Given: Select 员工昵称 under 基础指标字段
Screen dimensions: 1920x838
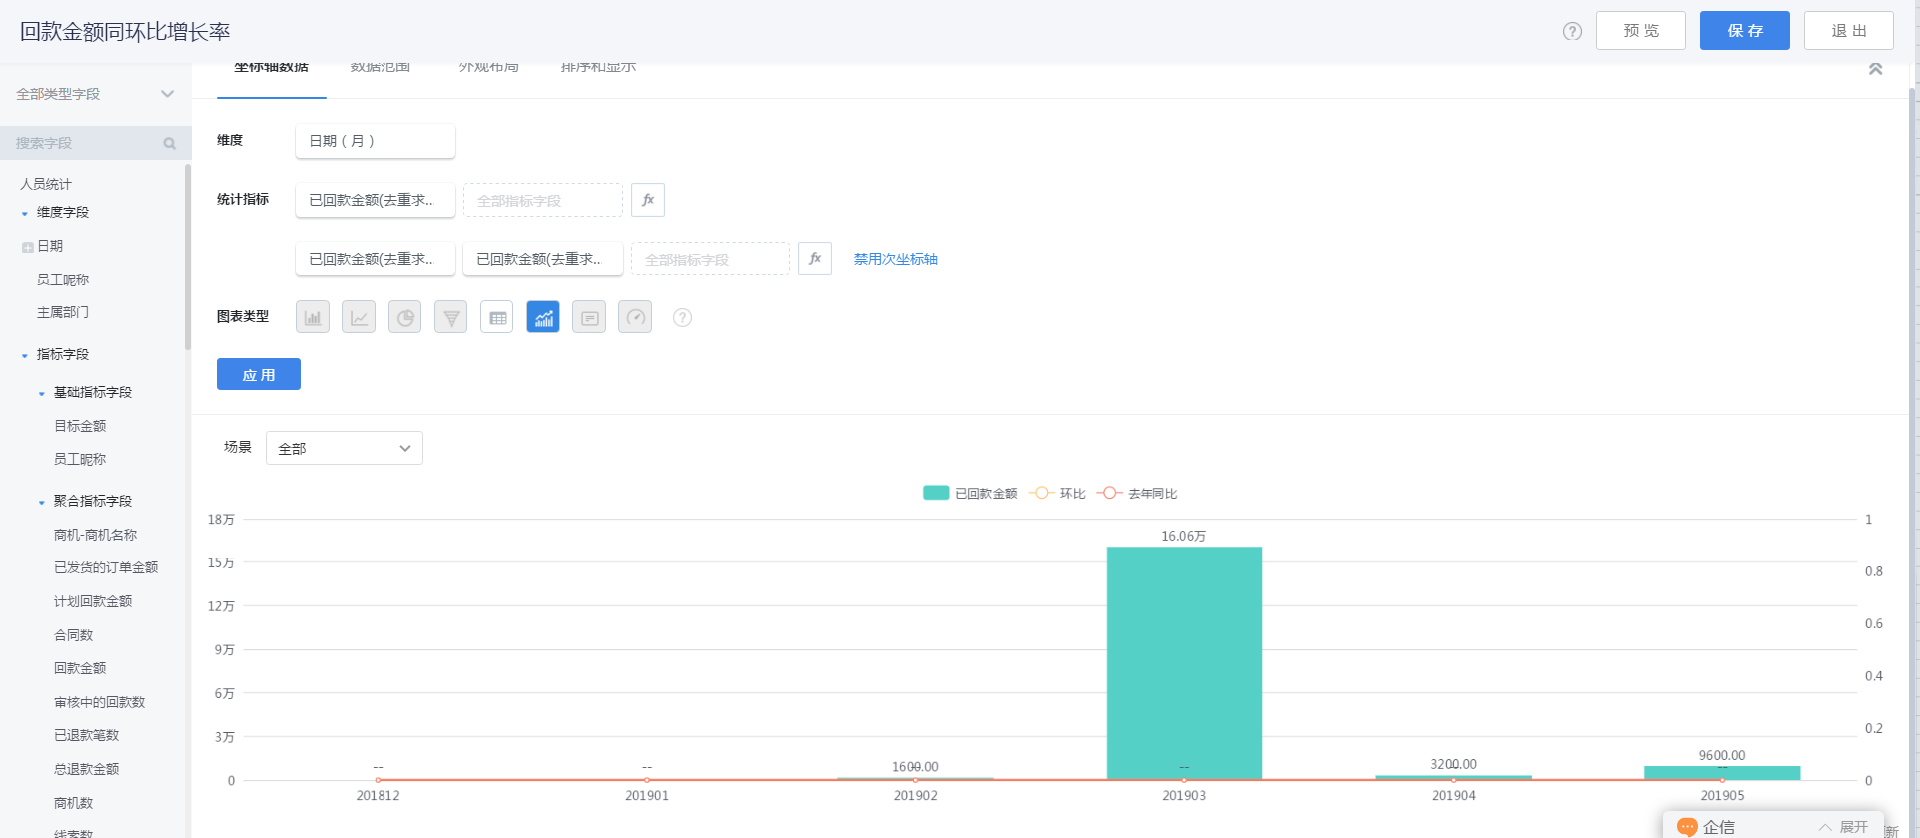Looking at the screenshot, I should tap(80, 459).
